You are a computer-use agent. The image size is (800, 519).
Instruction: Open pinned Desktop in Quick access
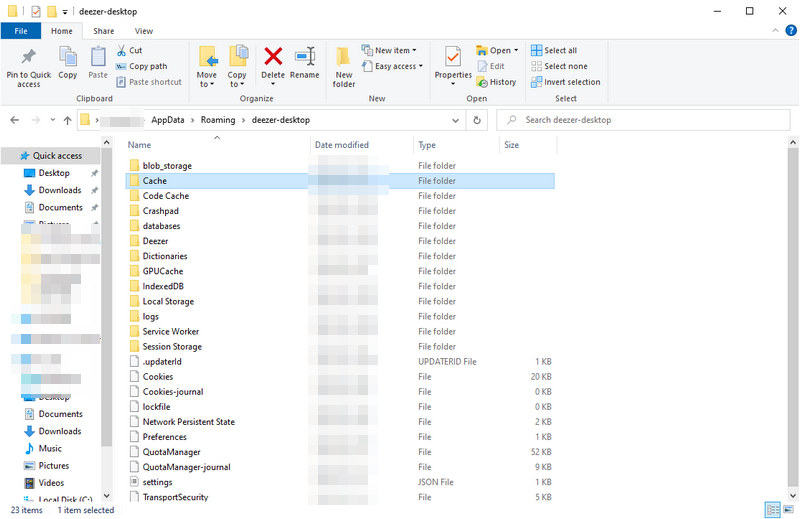54,173
